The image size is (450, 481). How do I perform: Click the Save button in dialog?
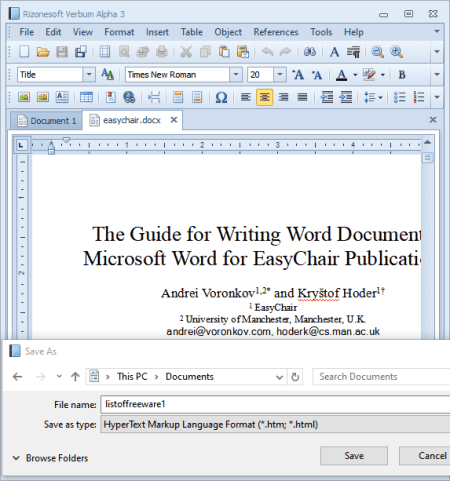point(354,456)
